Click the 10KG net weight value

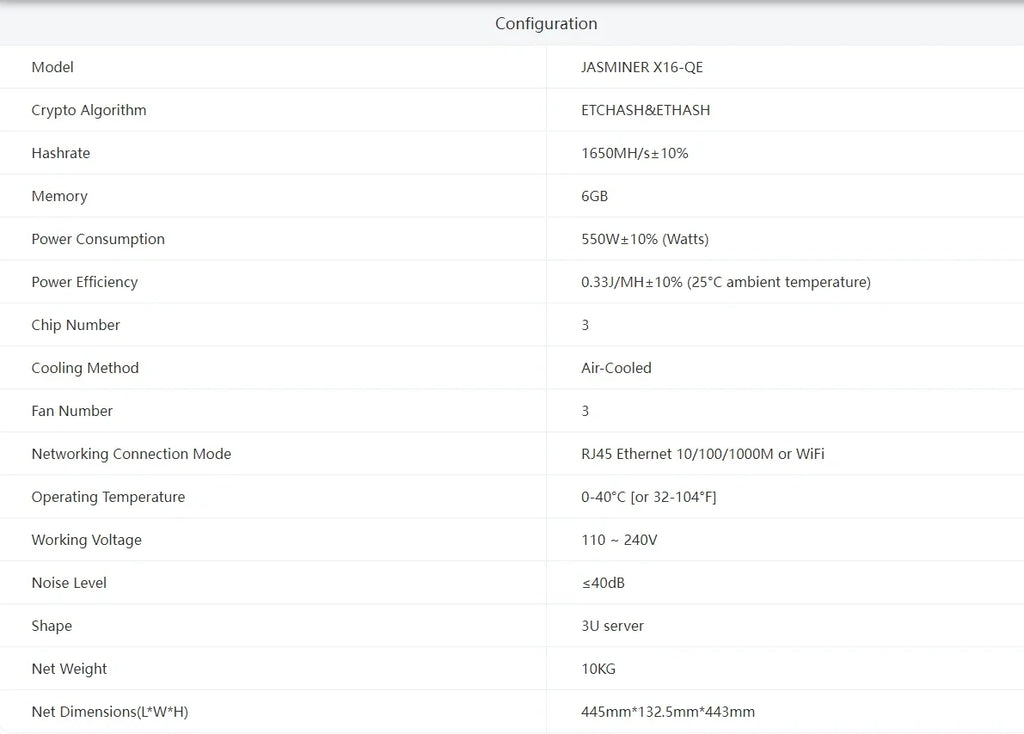(598, 670)
